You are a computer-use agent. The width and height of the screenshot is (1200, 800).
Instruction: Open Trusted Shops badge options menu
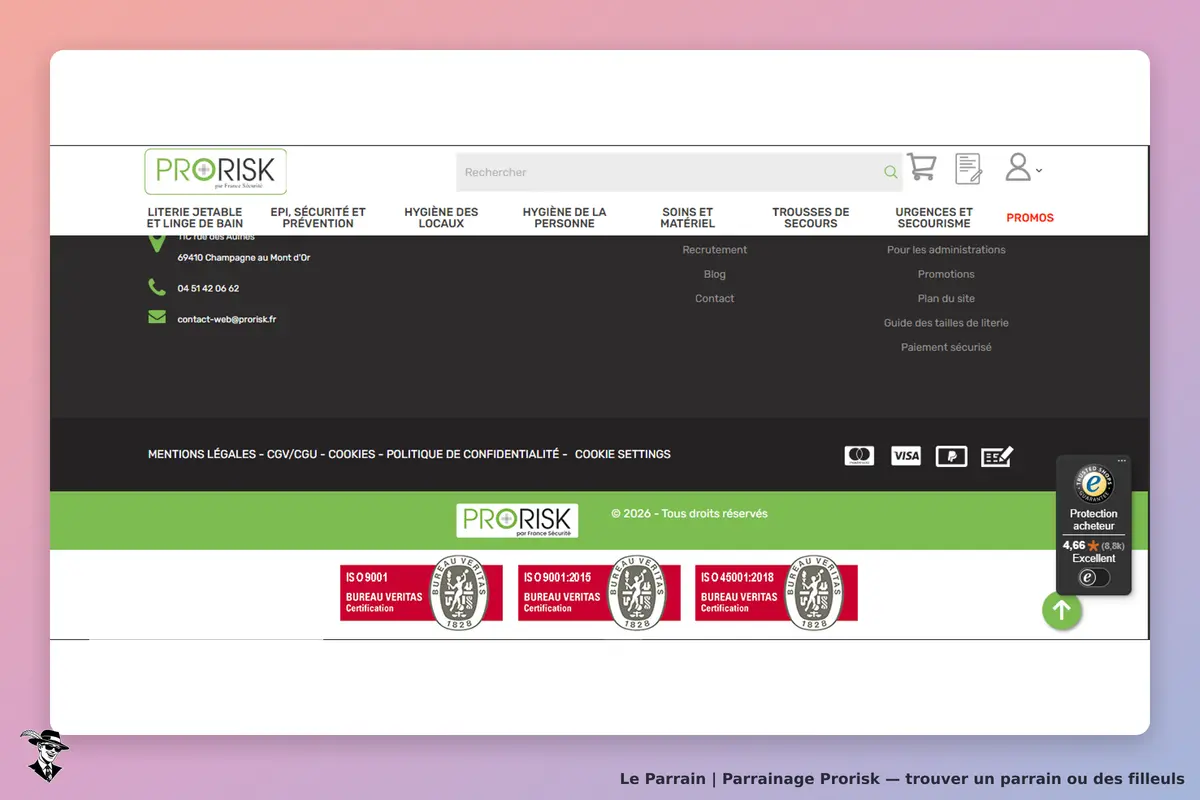click(1122, 461)
